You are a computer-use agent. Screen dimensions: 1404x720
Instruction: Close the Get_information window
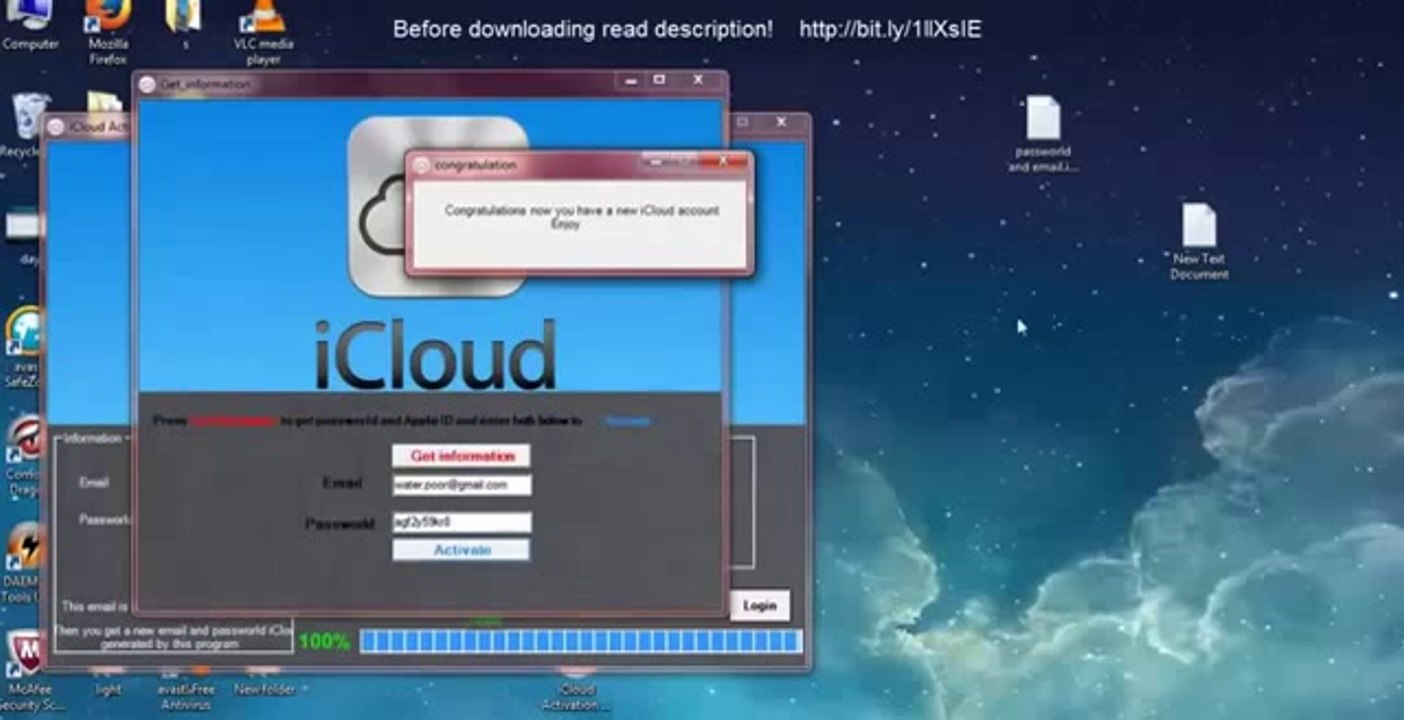click(x=699, y=80)
